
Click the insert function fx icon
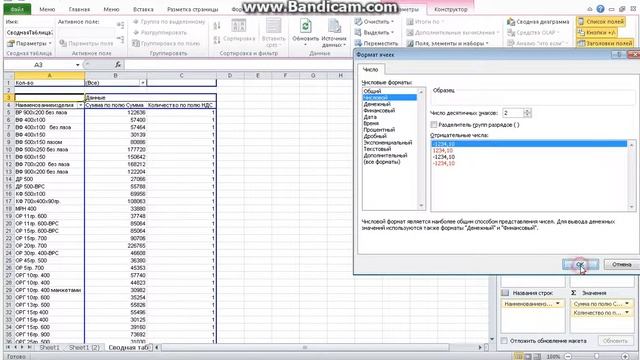click(x=118, y=64)
